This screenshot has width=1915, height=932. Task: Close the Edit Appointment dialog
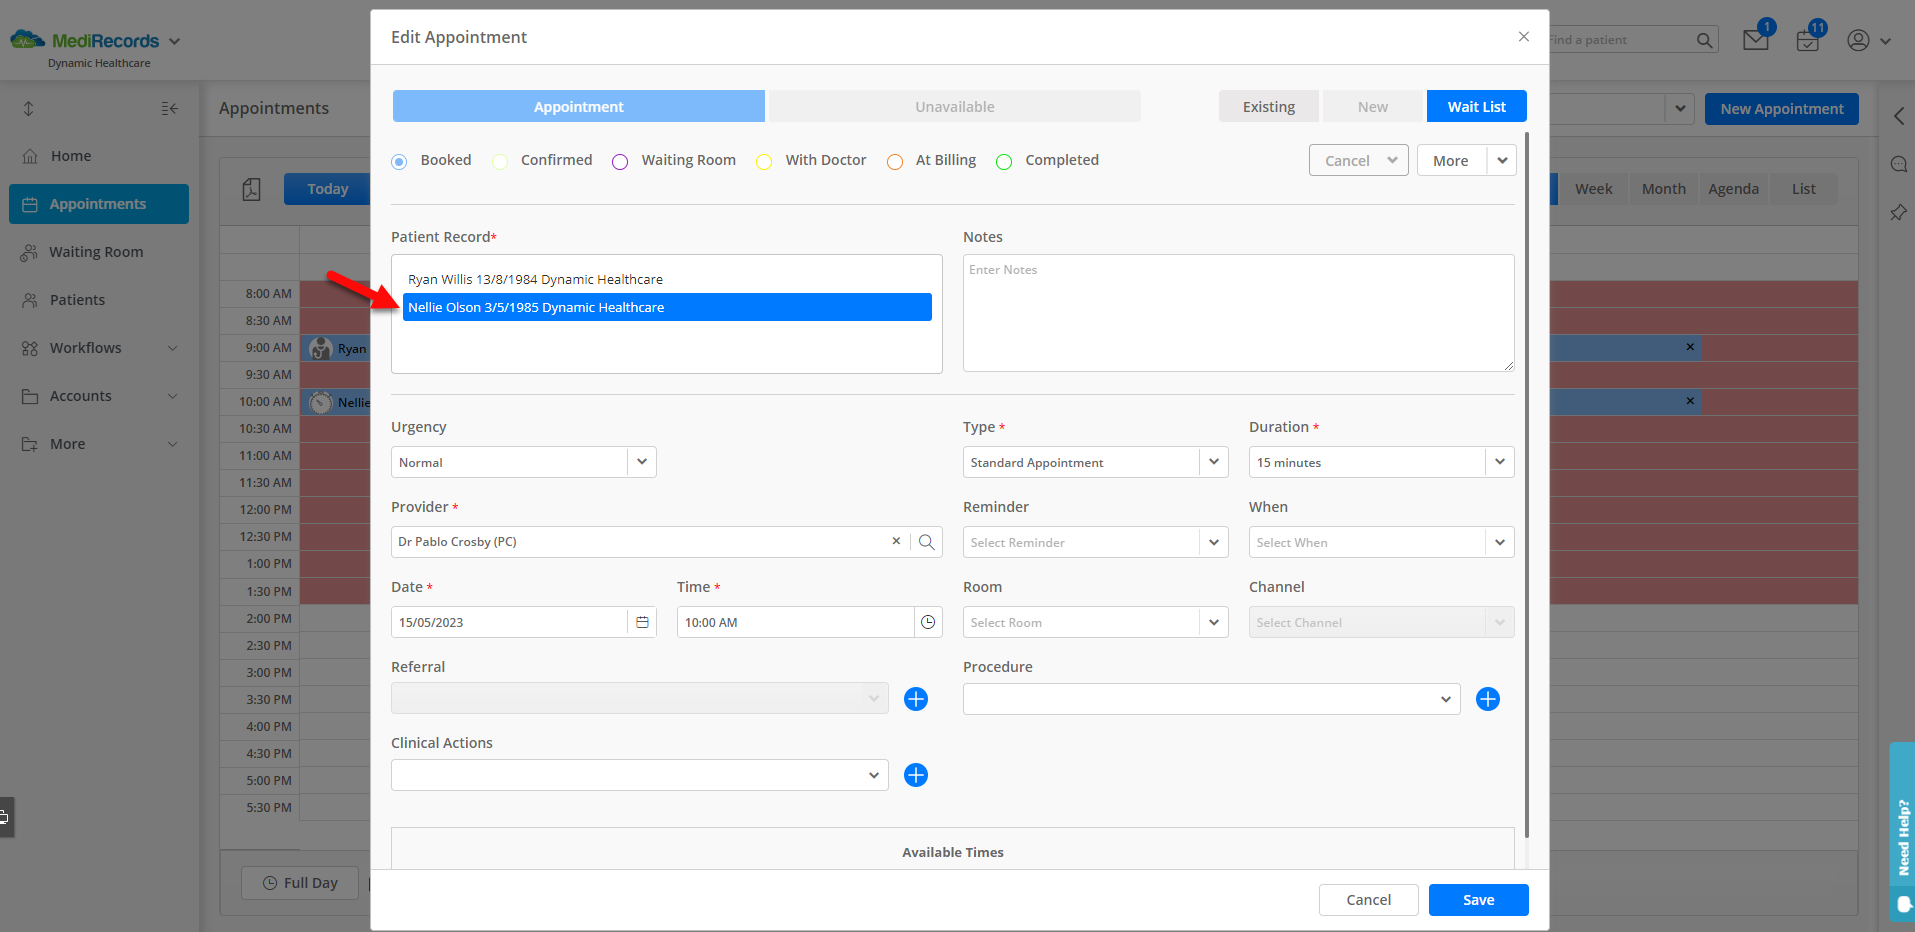pyautogui.click(x=1523, y=37)
